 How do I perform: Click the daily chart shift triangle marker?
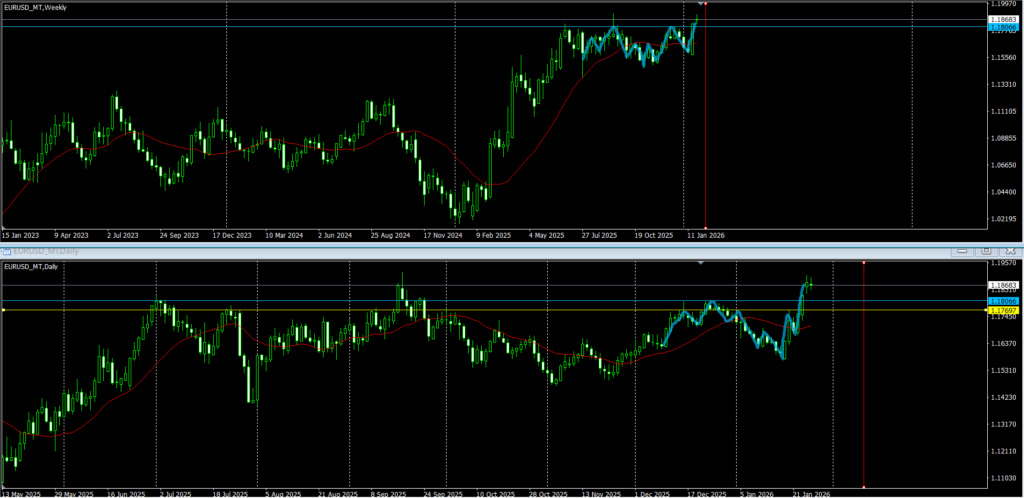(700, 263)
